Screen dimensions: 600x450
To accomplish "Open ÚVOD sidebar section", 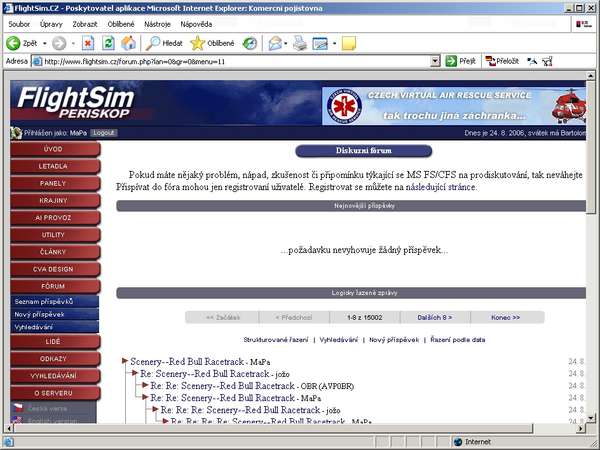I will point(55,149).
